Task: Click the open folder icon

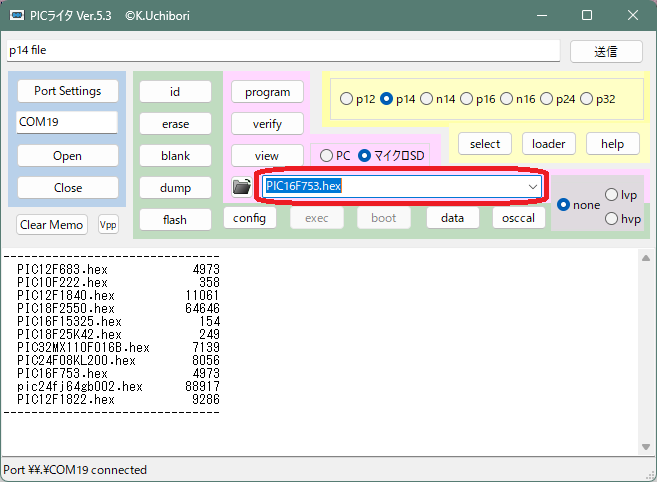Action: [x=241, y=187]
